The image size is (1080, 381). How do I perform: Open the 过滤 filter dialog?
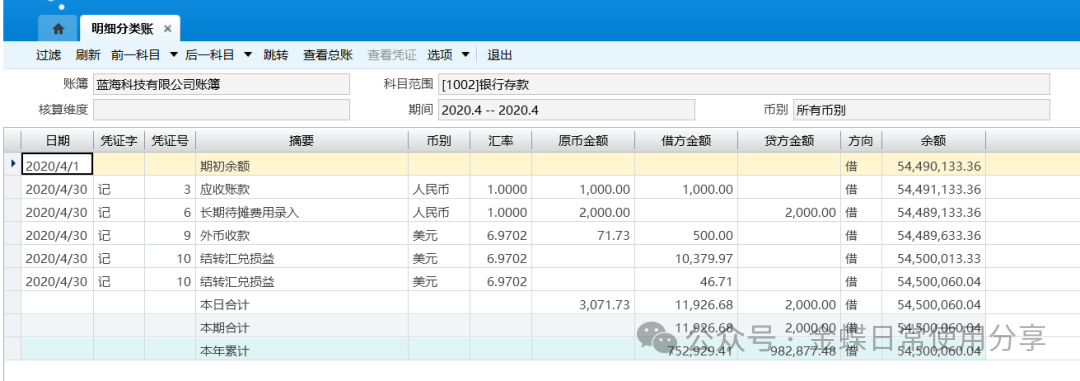click(48, 55)
